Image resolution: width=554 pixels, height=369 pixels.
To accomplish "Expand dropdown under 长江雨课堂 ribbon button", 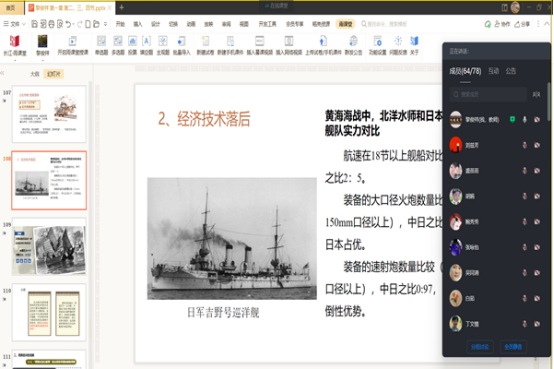I will [14, 60].
